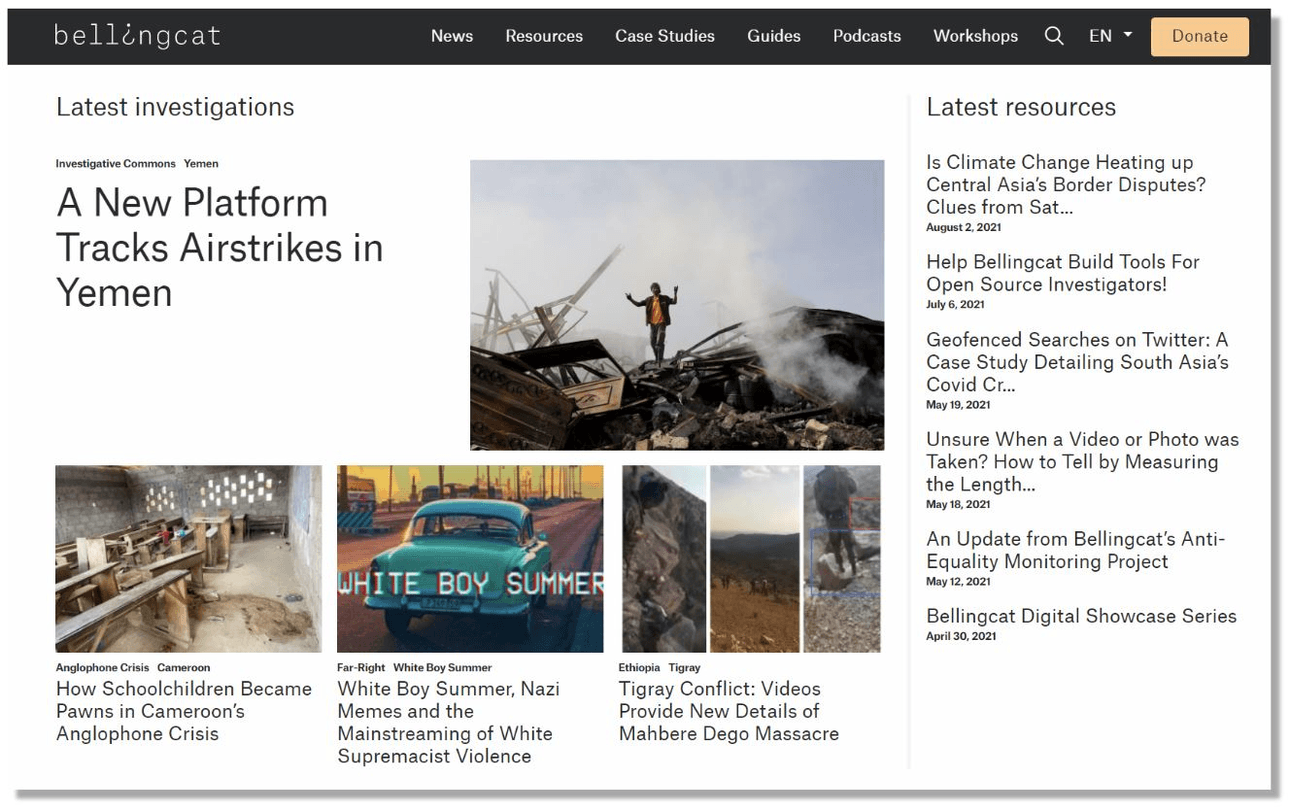Viewport: 1290px width, 807px height.
Task: Open Bellingcat Digital Showcase Series link
Action: tap(1080, 616)
